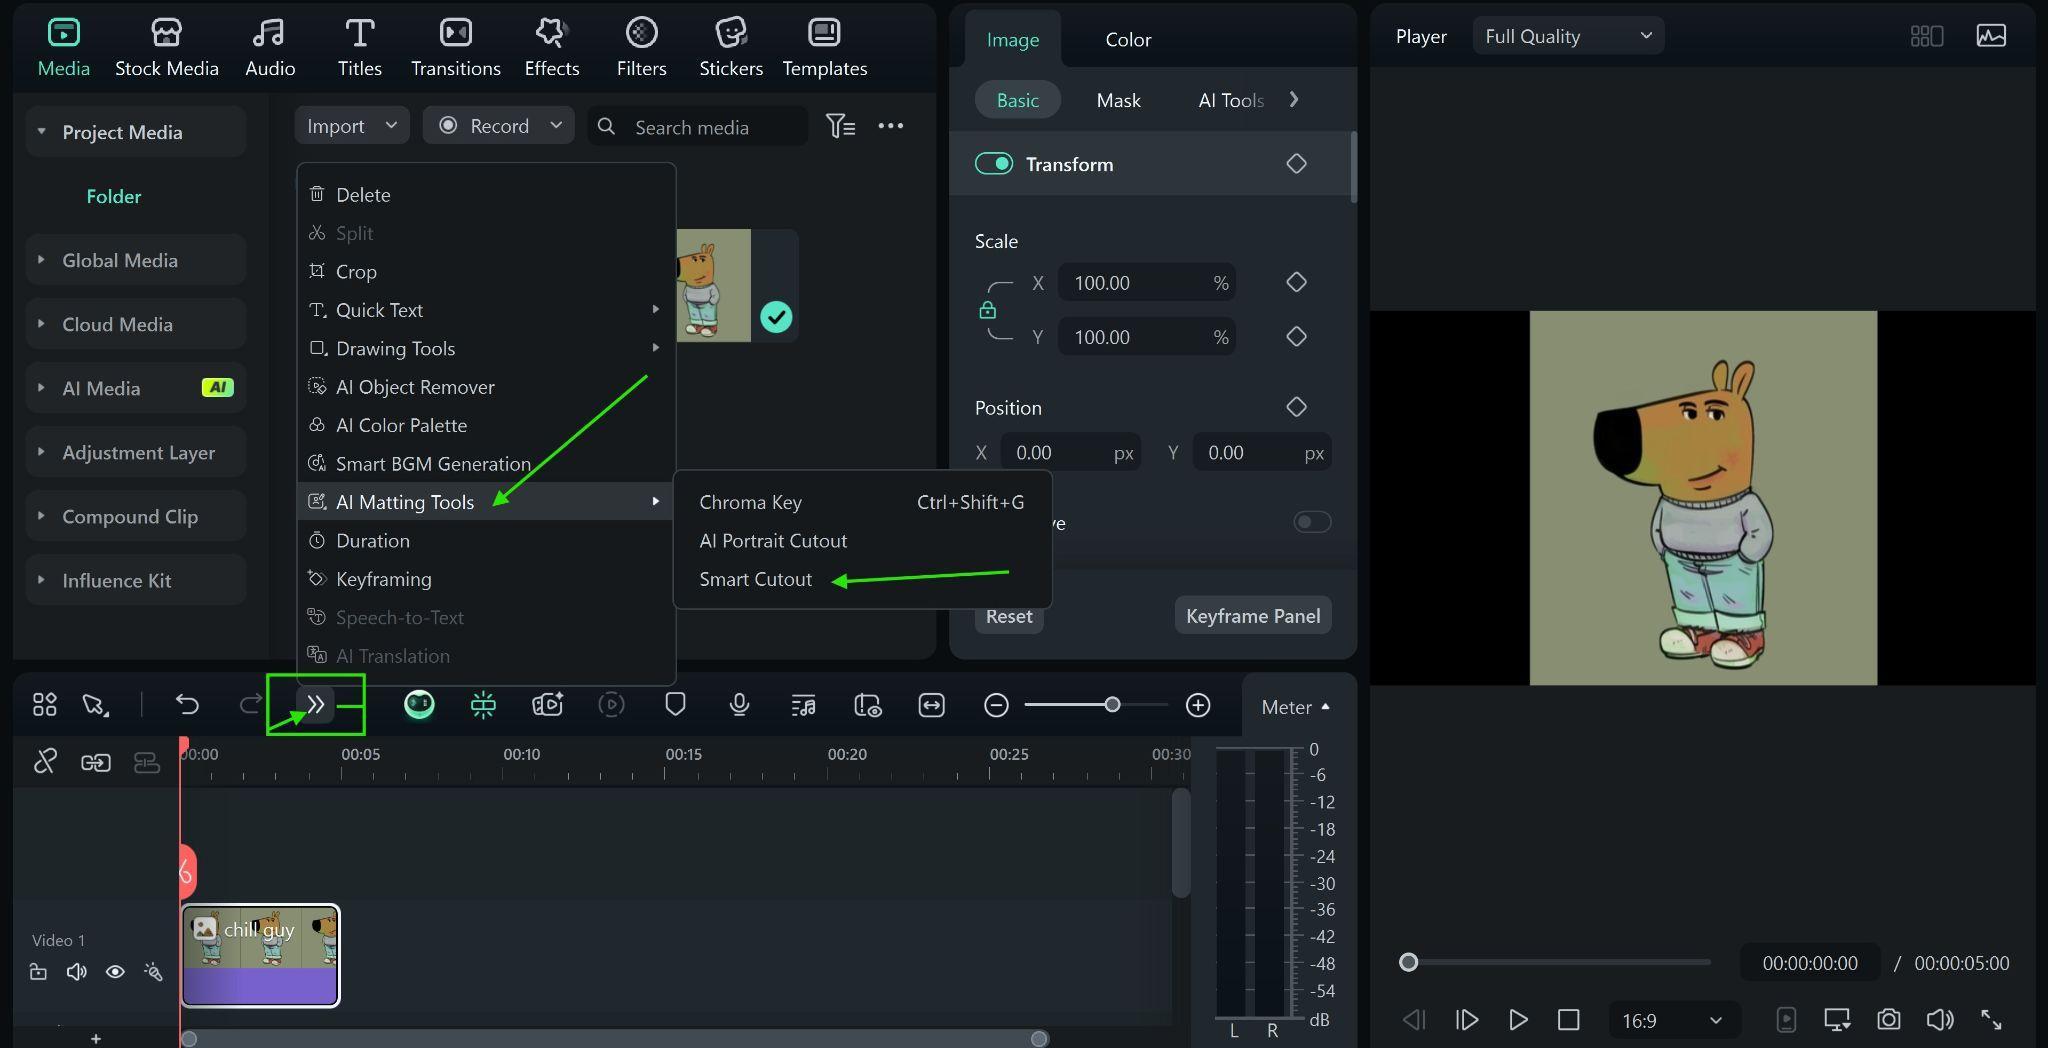Open the Full Quality dropdown
Screen dimensions: 2048x1048
pos(1568,36)
